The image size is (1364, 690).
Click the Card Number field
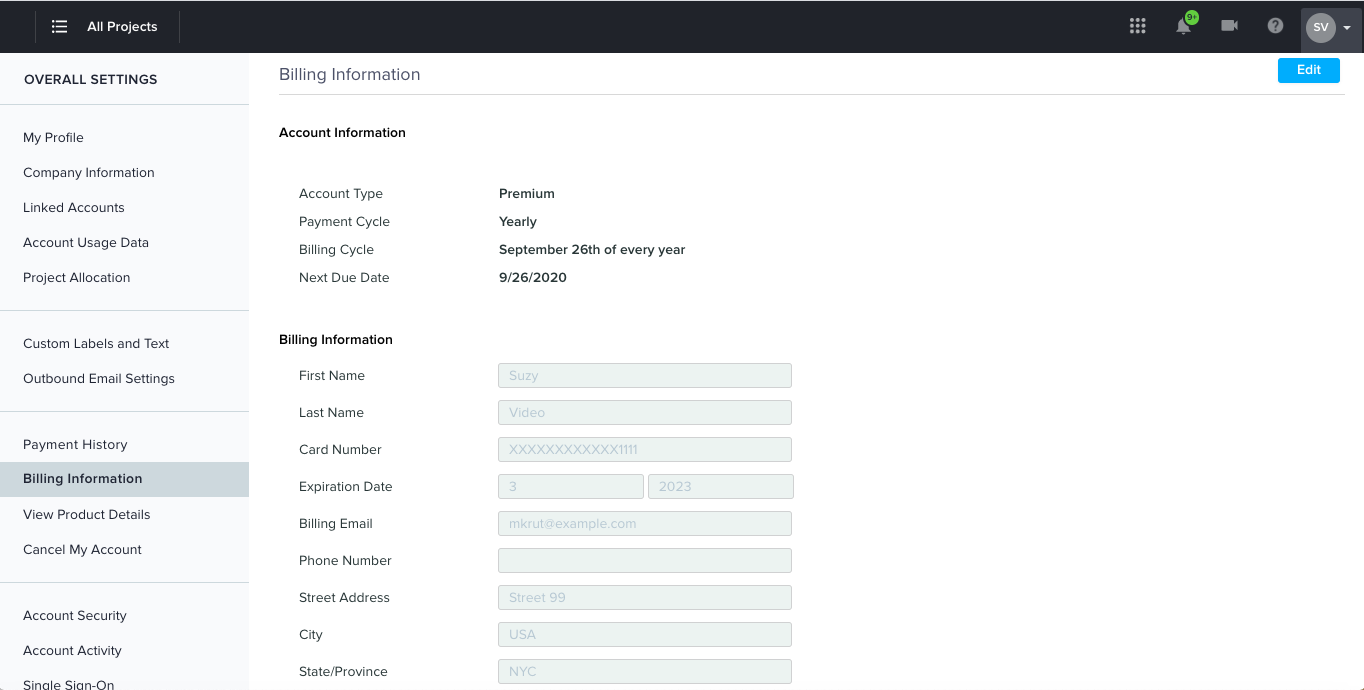point(644,450)
